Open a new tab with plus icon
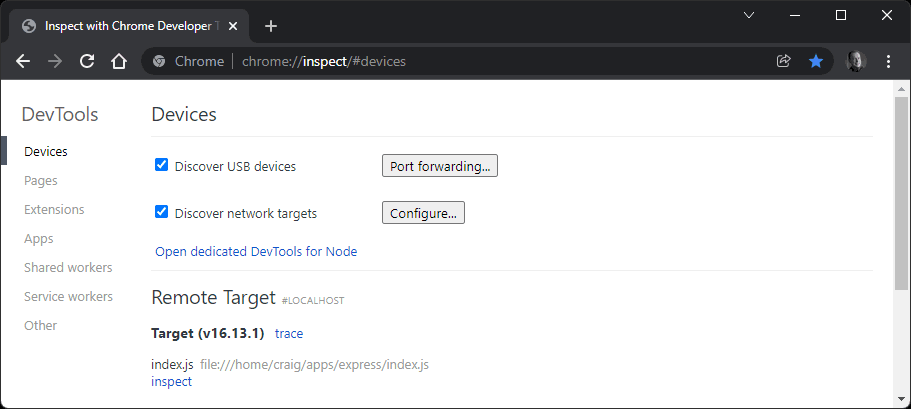911x409 pixels. (271, 26)
